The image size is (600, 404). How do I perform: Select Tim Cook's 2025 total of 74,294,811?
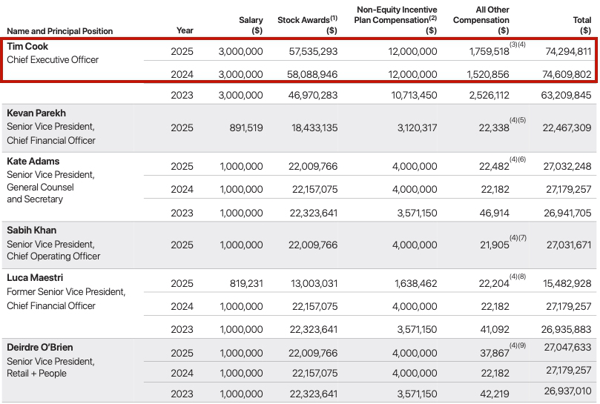(x=567, y=50)
